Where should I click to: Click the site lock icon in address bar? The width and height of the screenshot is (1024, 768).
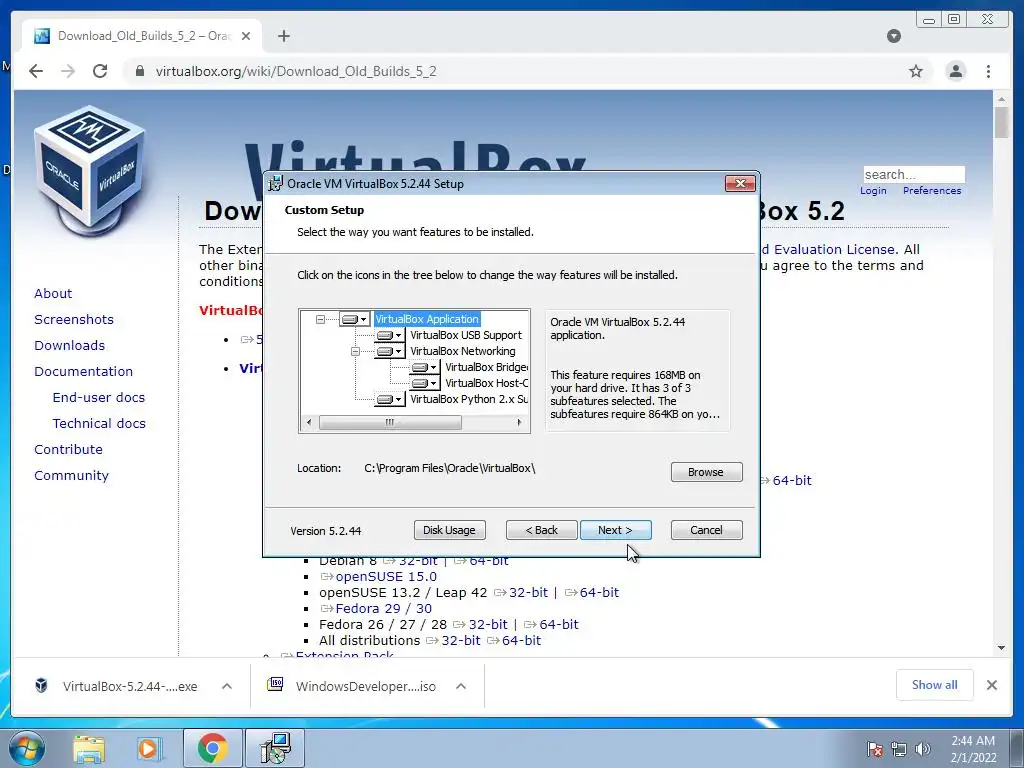pyautogui.click(x=139, y=71)
